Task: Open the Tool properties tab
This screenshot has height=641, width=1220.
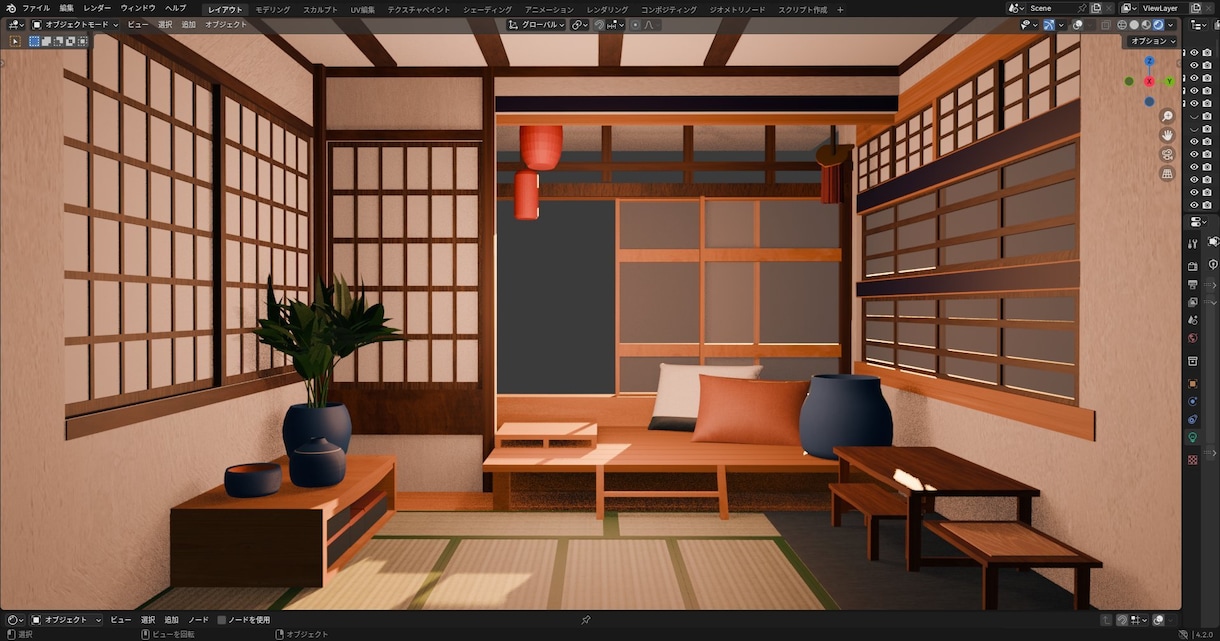Action: point(1192,243)
